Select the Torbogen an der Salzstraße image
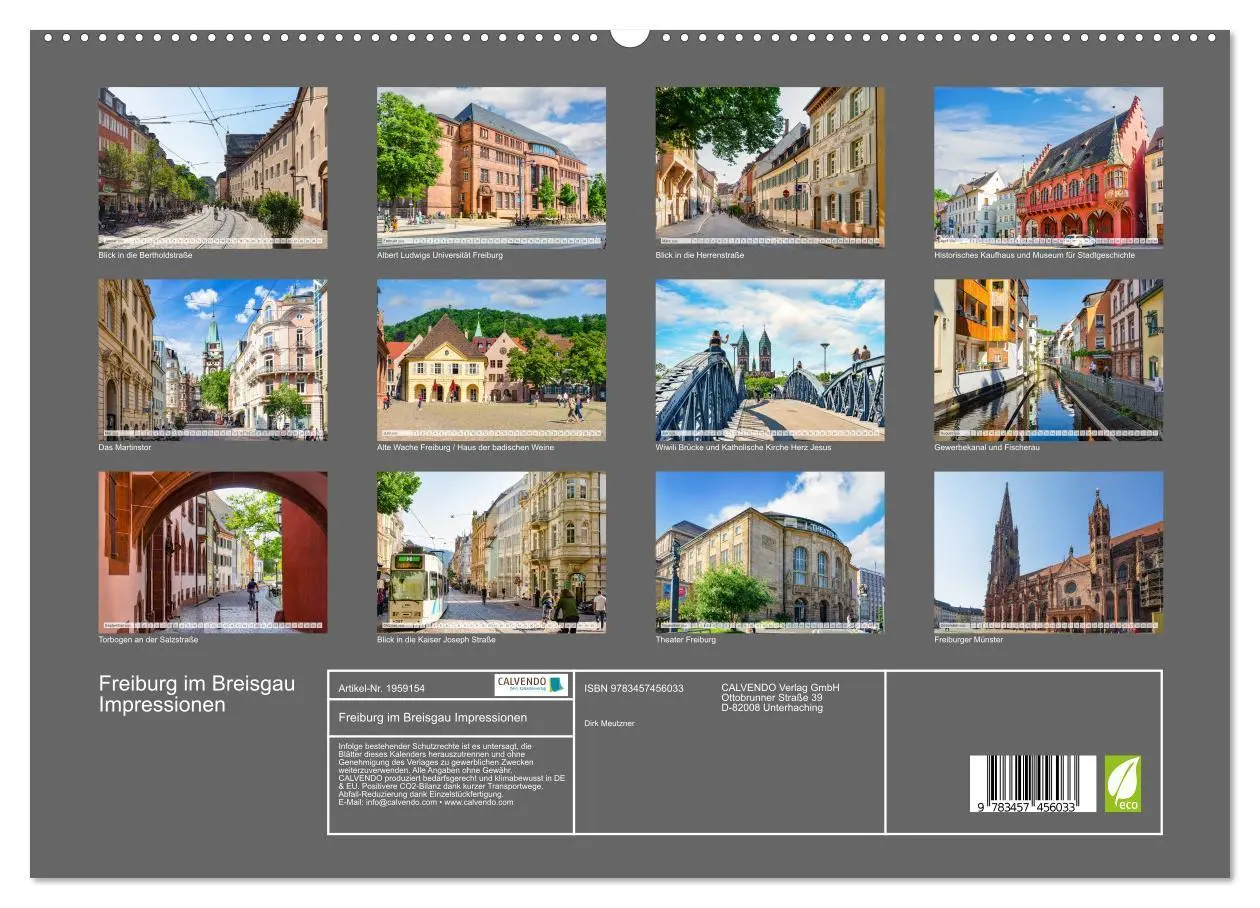The height and width of the screenshot is (908, 1260). [x=212, y=552]
